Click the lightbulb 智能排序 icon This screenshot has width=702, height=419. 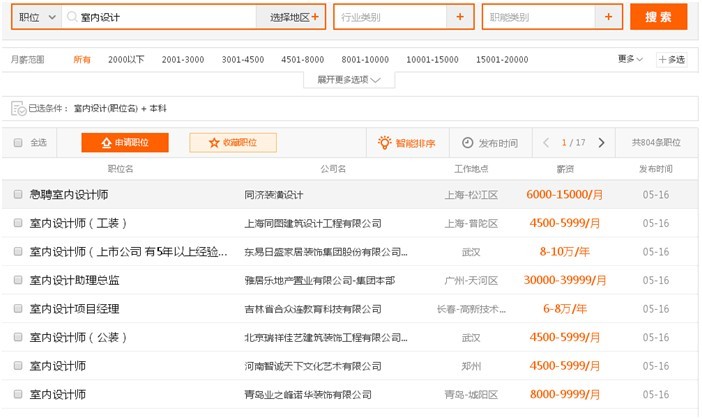(x=384, y=143)
